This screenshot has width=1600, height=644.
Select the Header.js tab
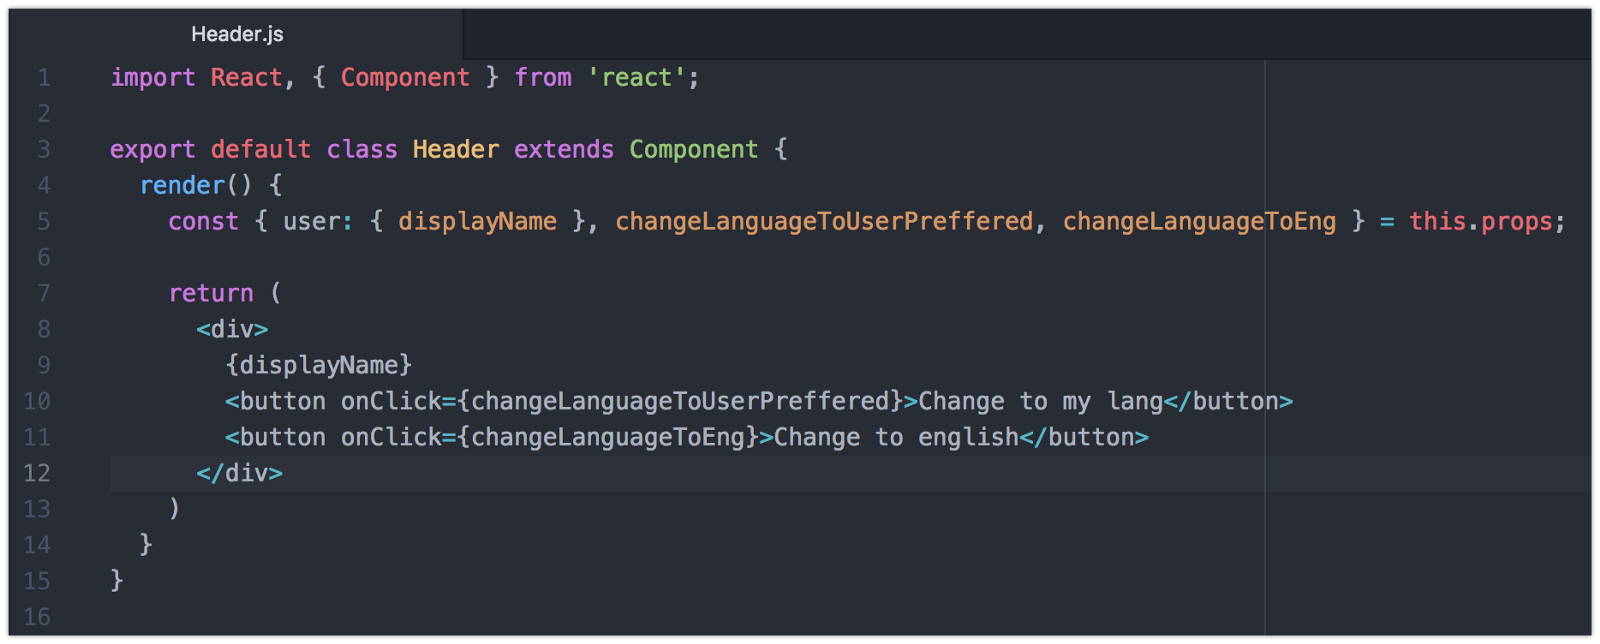click(237, 34)
